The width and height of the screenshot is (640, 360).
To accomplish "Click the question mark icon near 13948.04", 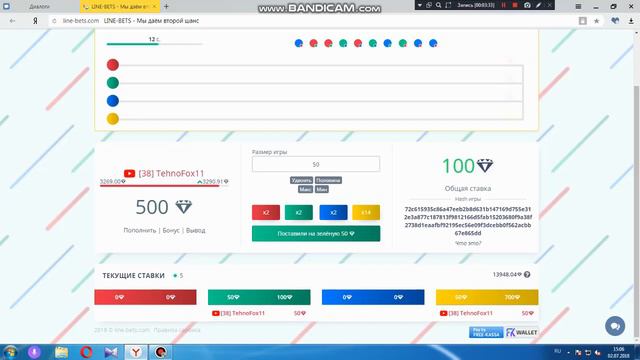I will (527, 275).
